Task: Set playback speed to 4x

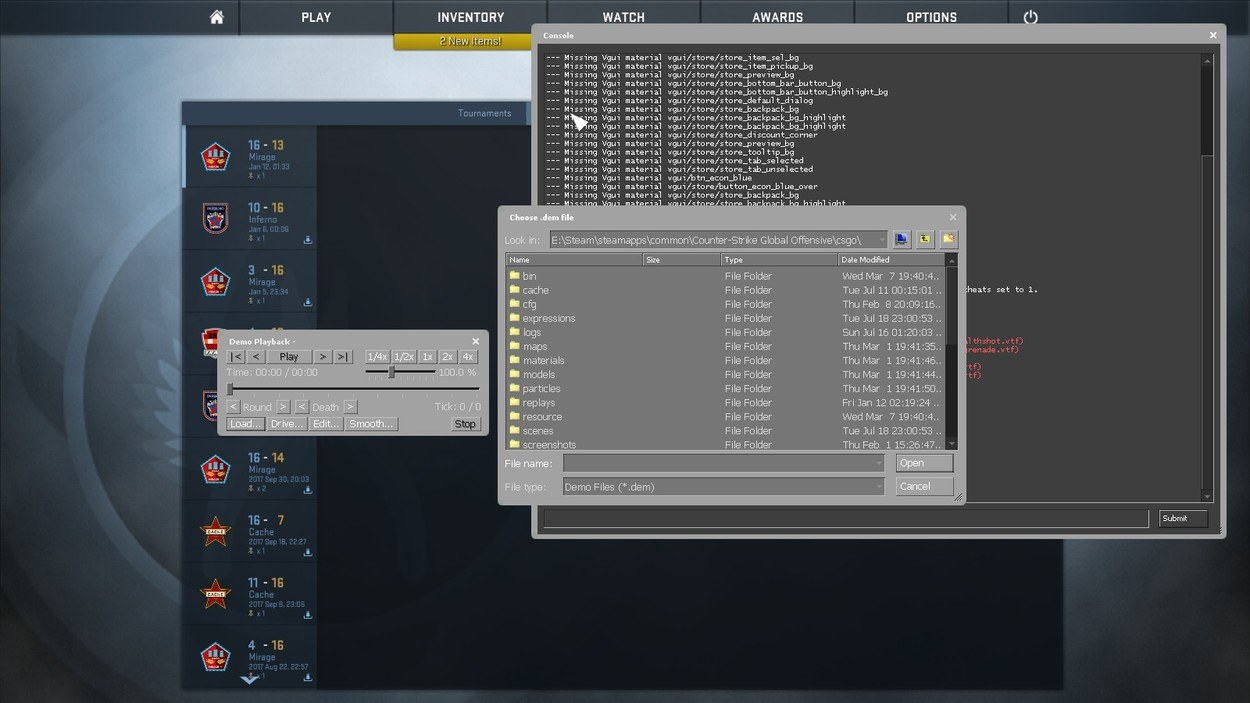Action: (x=467, y=356)
